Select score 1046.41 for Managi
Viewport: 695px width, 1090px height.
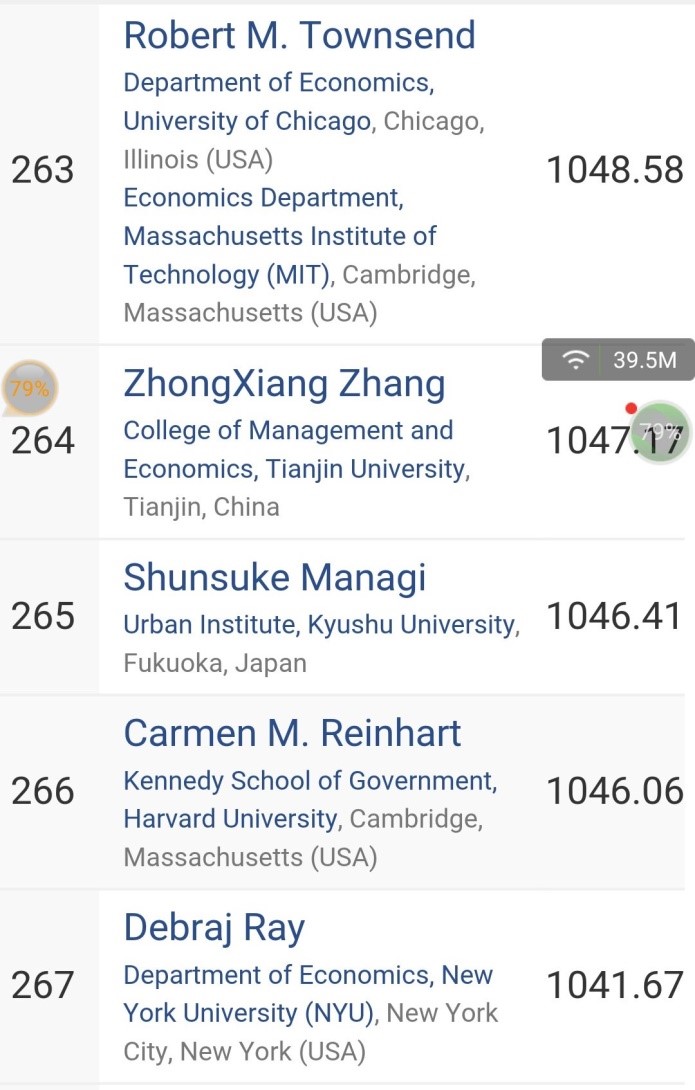coord(614,616)
